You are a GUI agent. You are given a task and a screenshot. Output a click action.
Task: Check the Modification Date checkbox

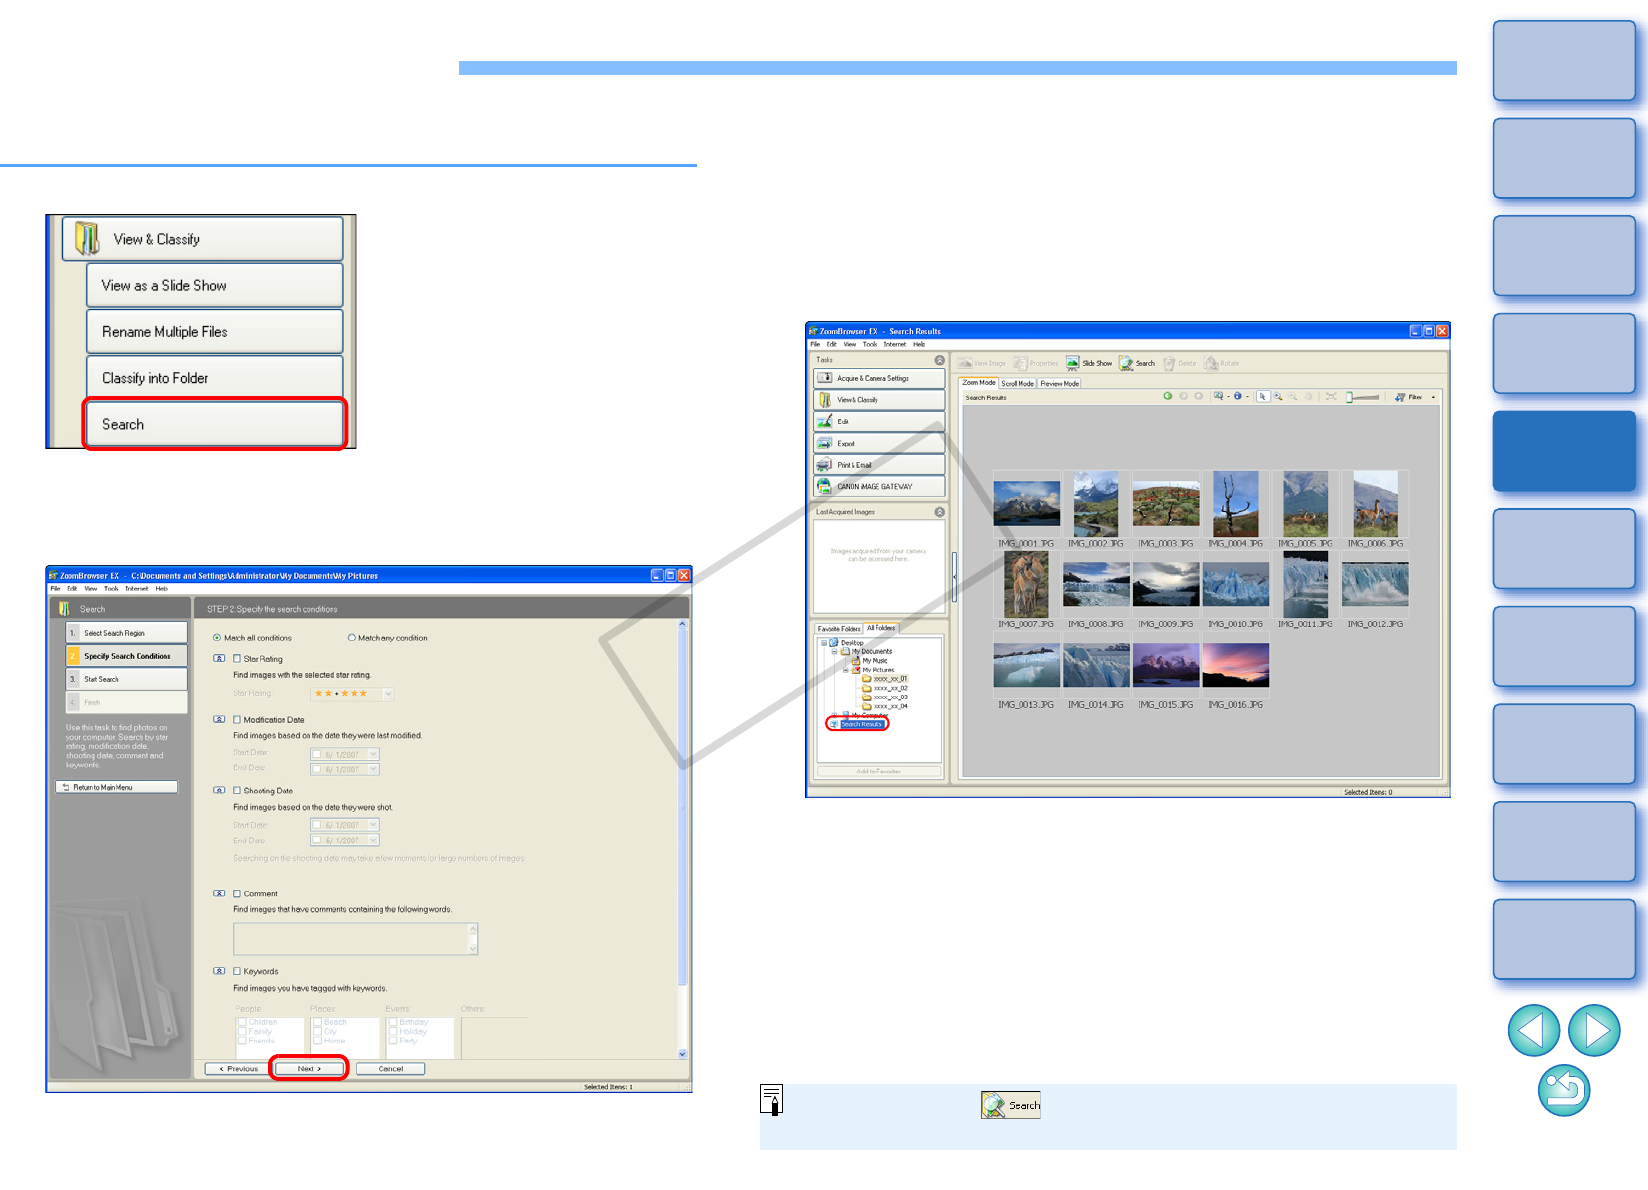237,720
